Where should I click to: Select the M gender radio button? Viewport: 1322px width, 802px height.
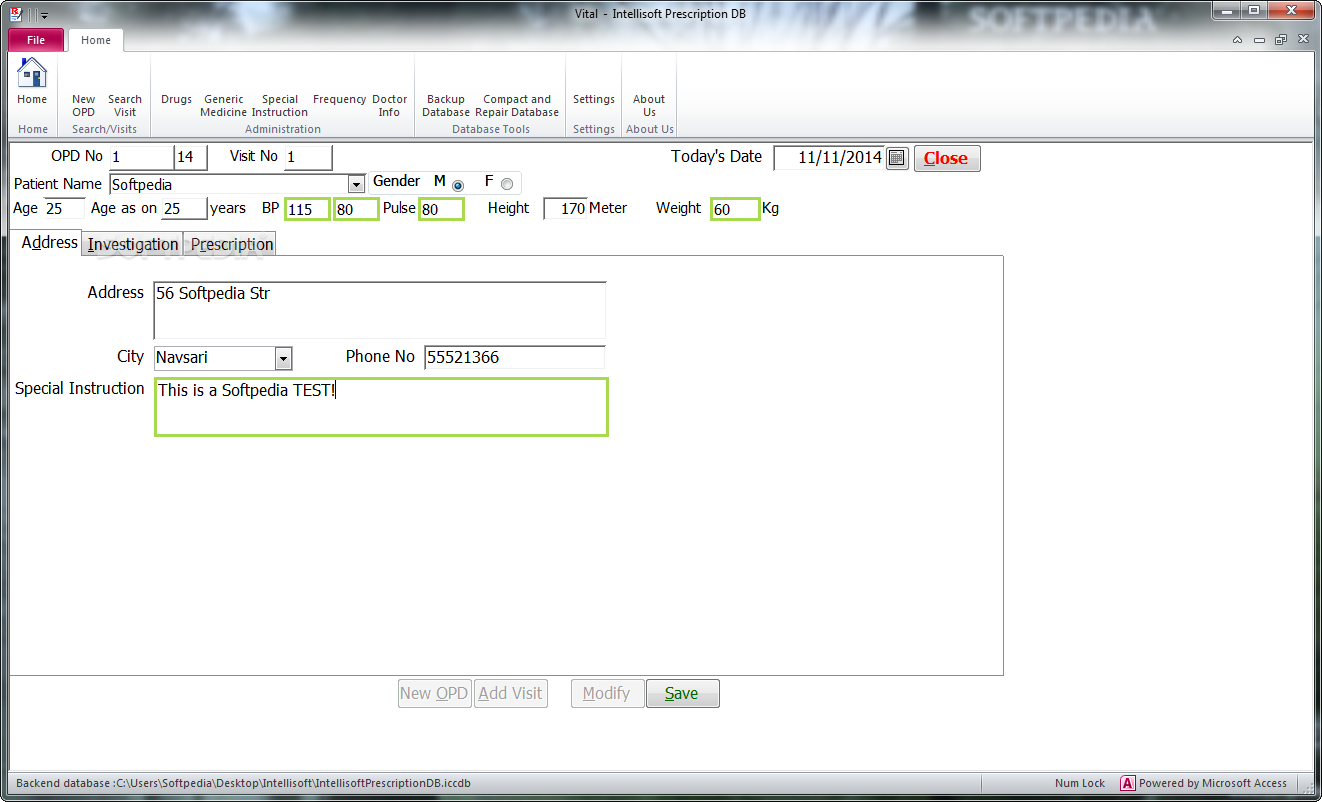(458, 184)
